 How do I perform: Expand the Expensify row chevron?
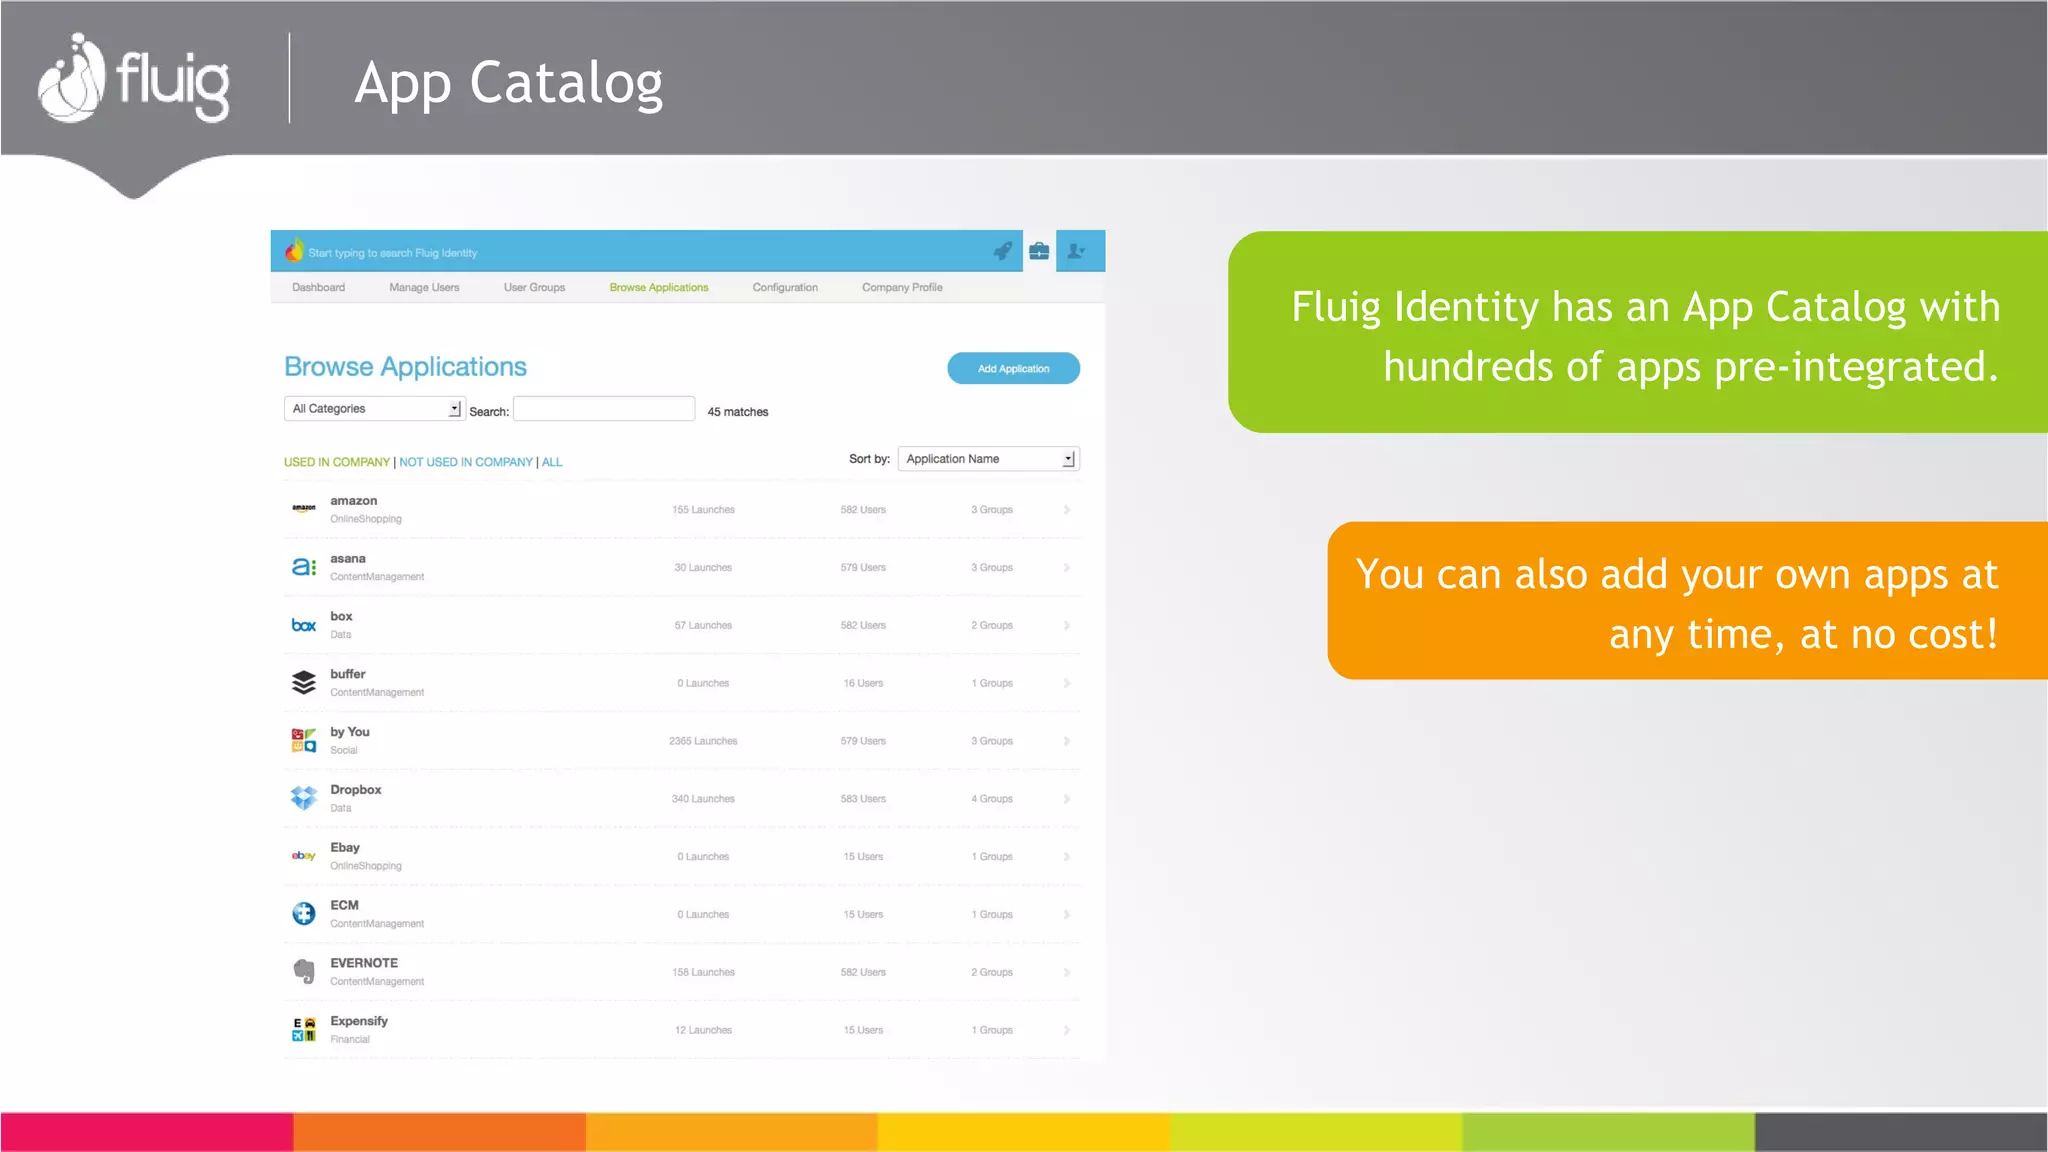(x=1067, y=1030)
